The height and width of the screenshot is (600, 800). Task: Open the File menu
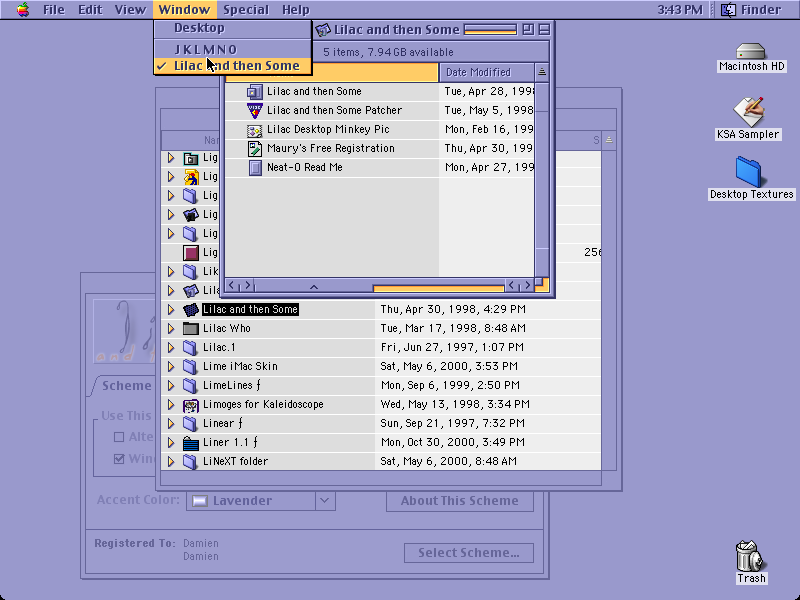54,10
